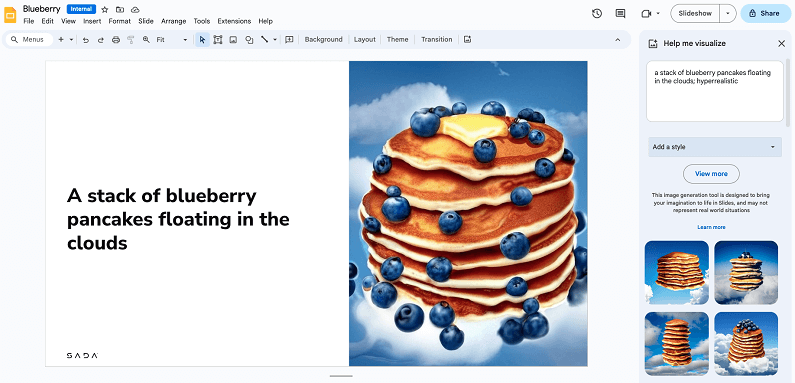Click the View more button
The width and height of the screenshot is (795, 383).
[x=711, y=173]
